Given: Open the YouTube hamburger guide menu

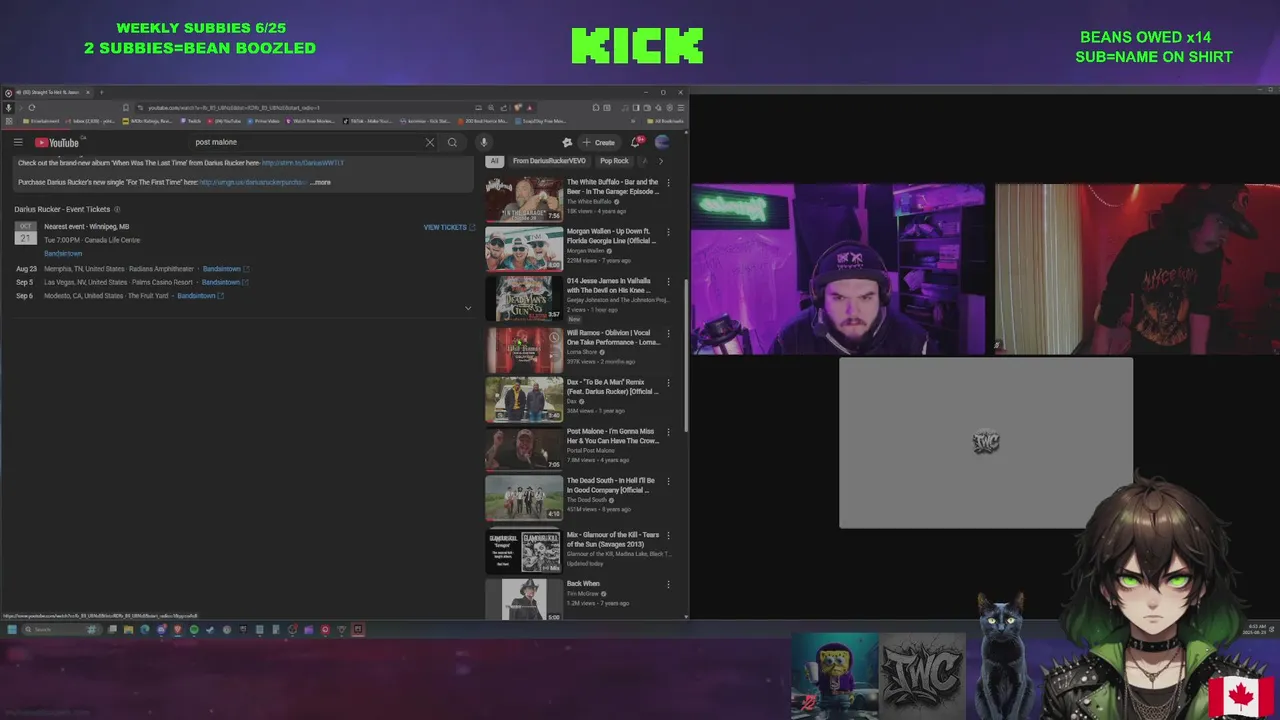Looking at the screenshot, I should pos(18,142).
